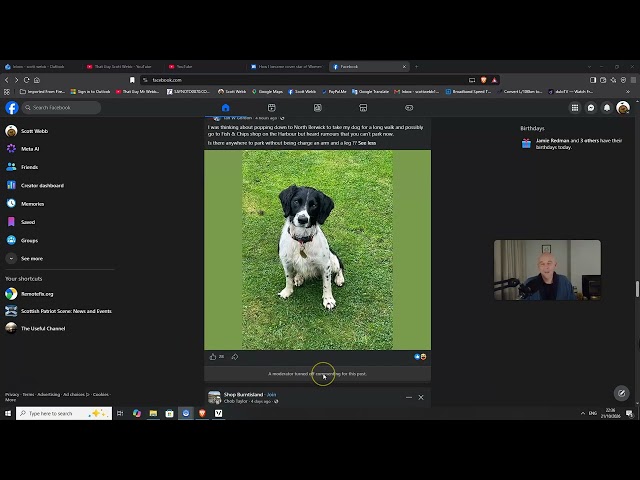Open the Windows Start menu
Image resolution: width=640 pixels, height=480 pixels.
tap(8, 413)
